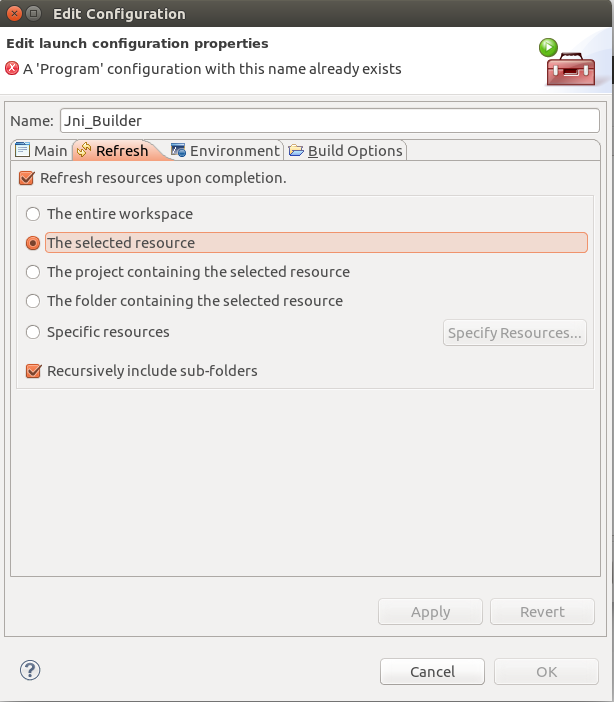614x702 pixels.
Task: Click the minimize button in the title bar
Action: pos(34,13)
